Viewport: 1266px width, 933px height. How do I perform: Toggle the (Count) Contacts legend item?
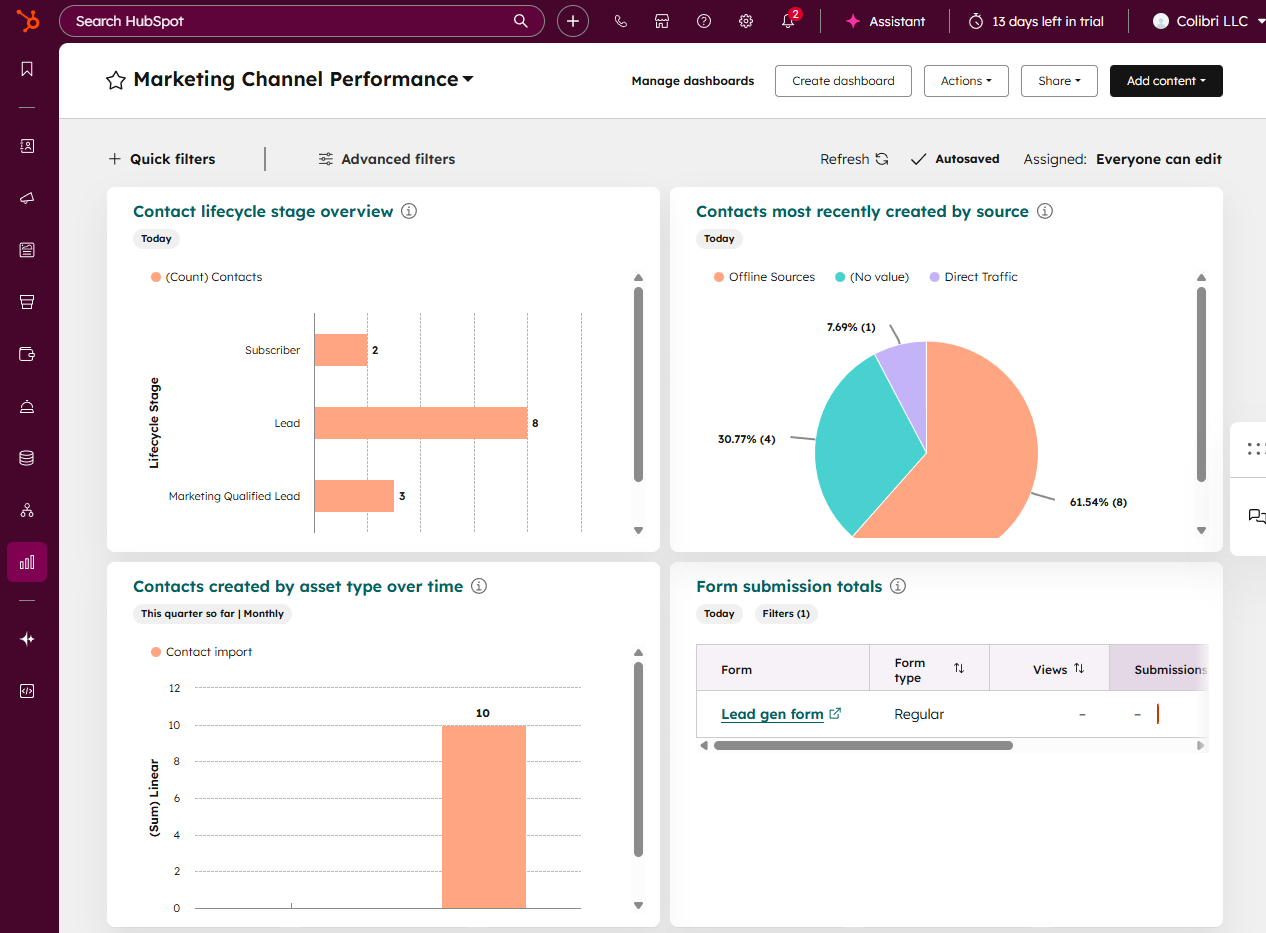coord(206,276)
